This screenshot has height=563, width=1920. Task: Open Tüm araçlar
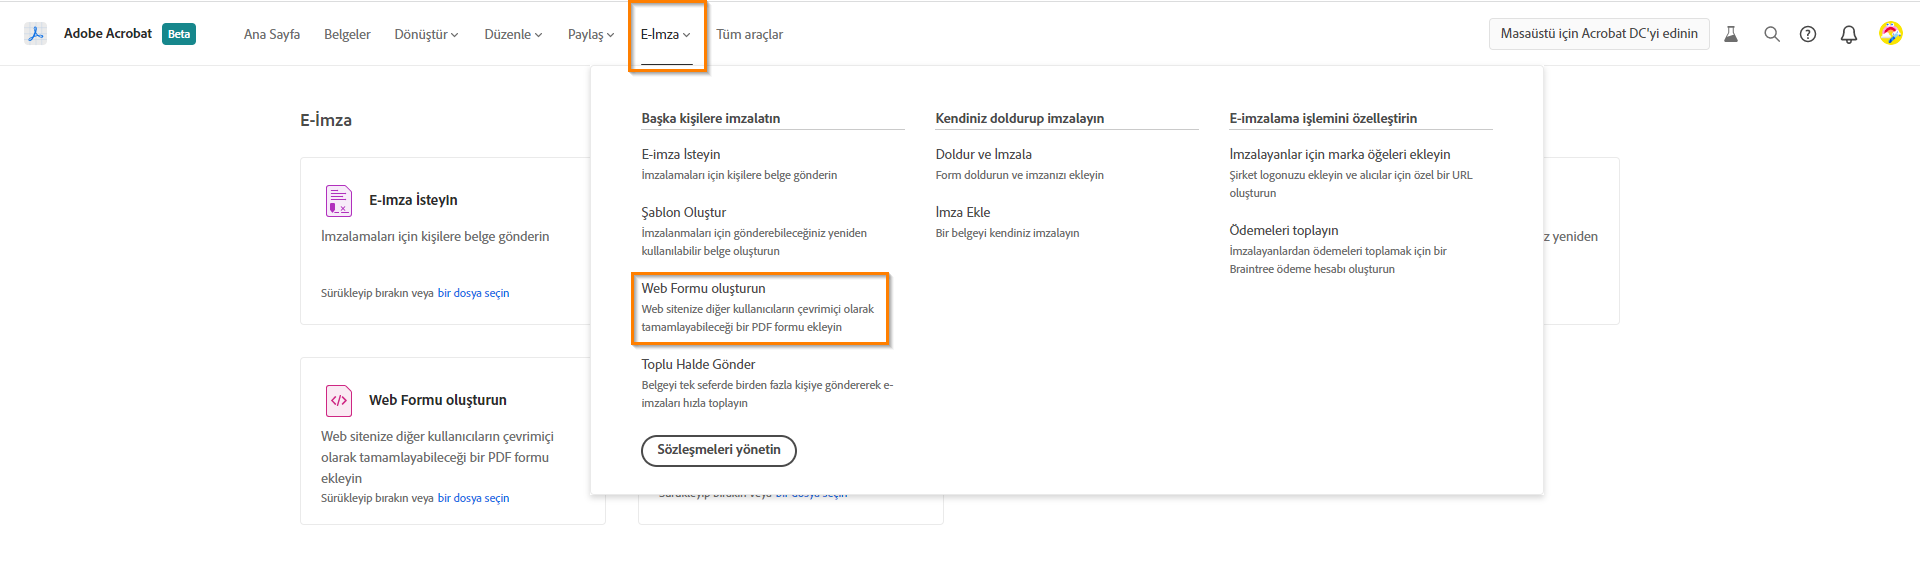coord(750,34)
